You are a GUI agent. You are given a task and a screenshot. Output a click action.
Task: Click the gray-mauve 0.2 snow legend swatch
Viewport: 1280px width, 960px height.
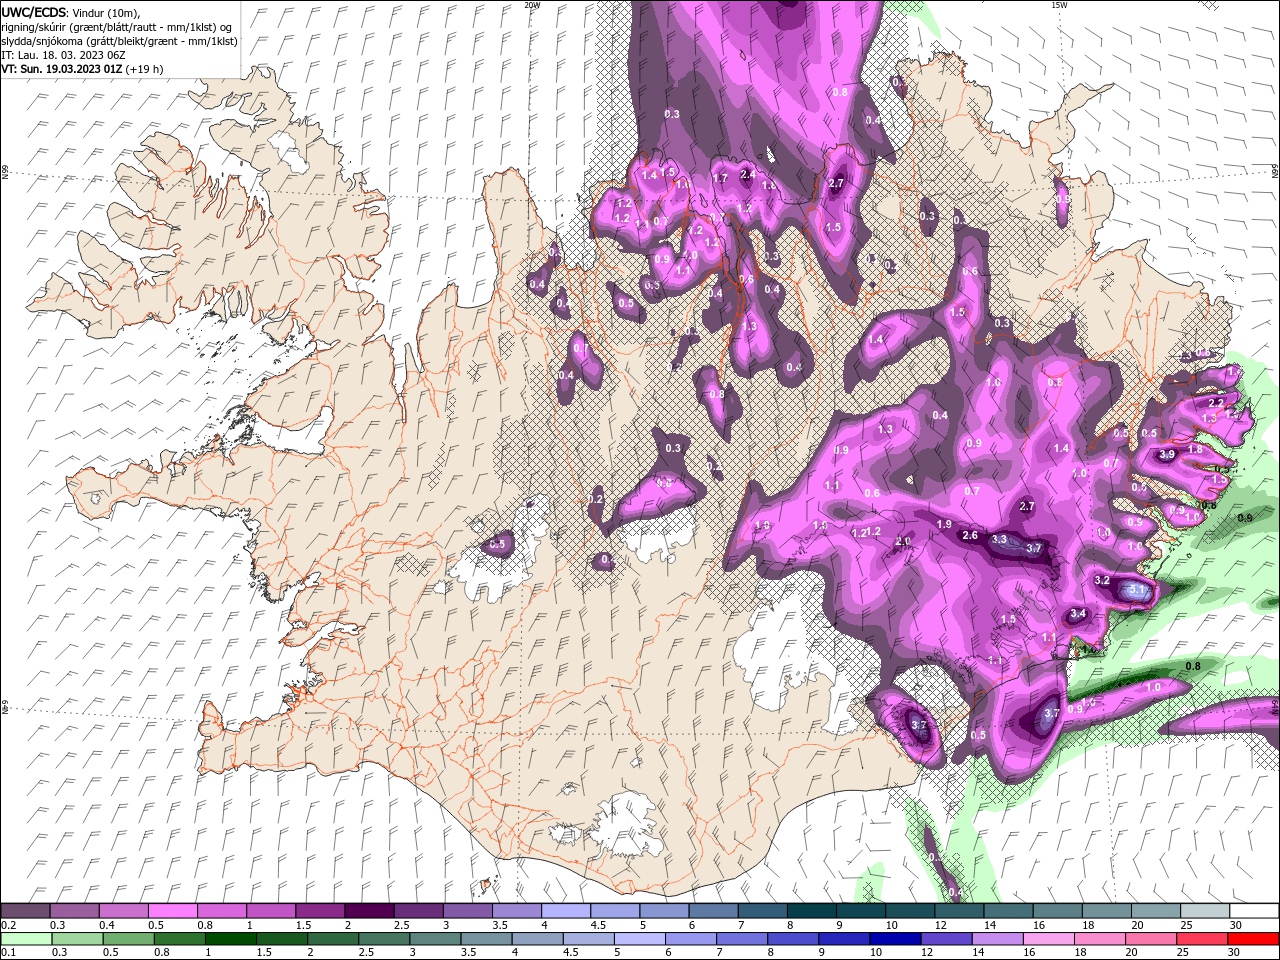[26, 911]
